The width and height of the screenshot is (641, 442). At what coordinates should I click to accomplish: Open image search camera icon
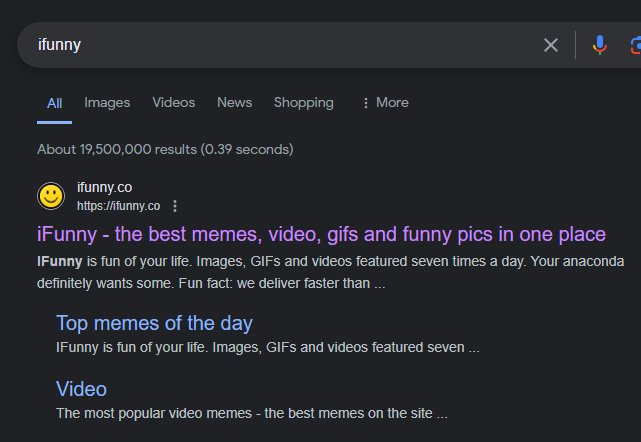click(636, 45)
